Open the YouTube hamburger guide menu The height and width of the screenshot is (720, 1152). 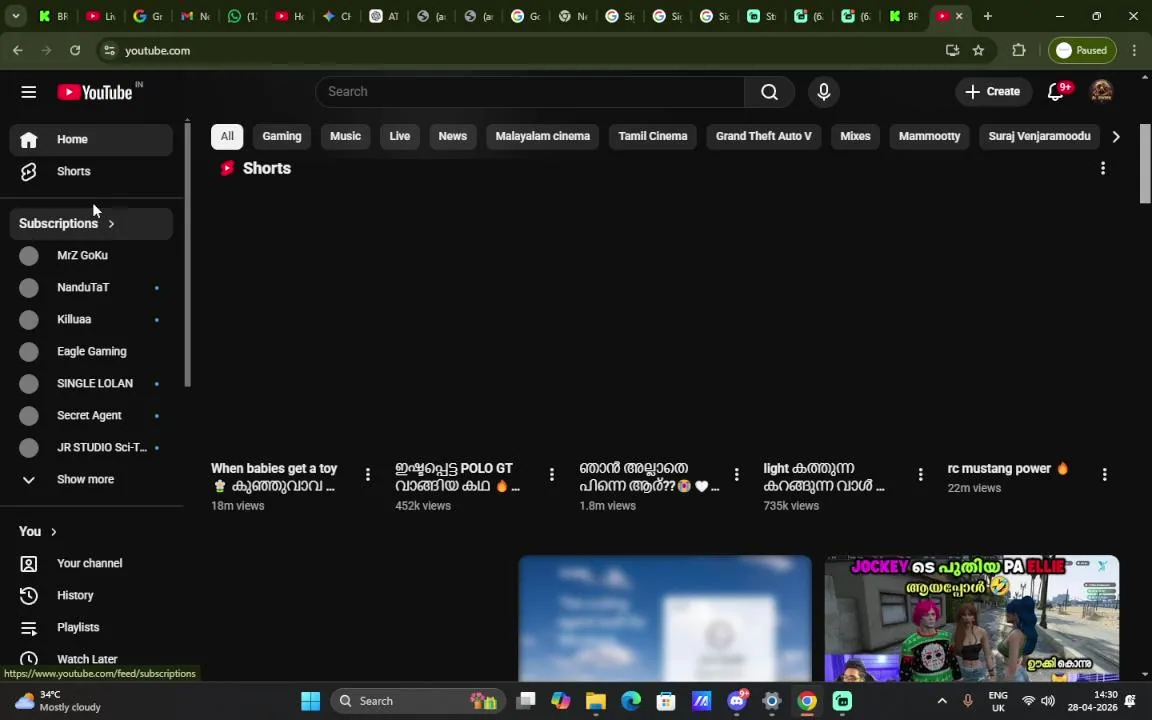[29, 92]
